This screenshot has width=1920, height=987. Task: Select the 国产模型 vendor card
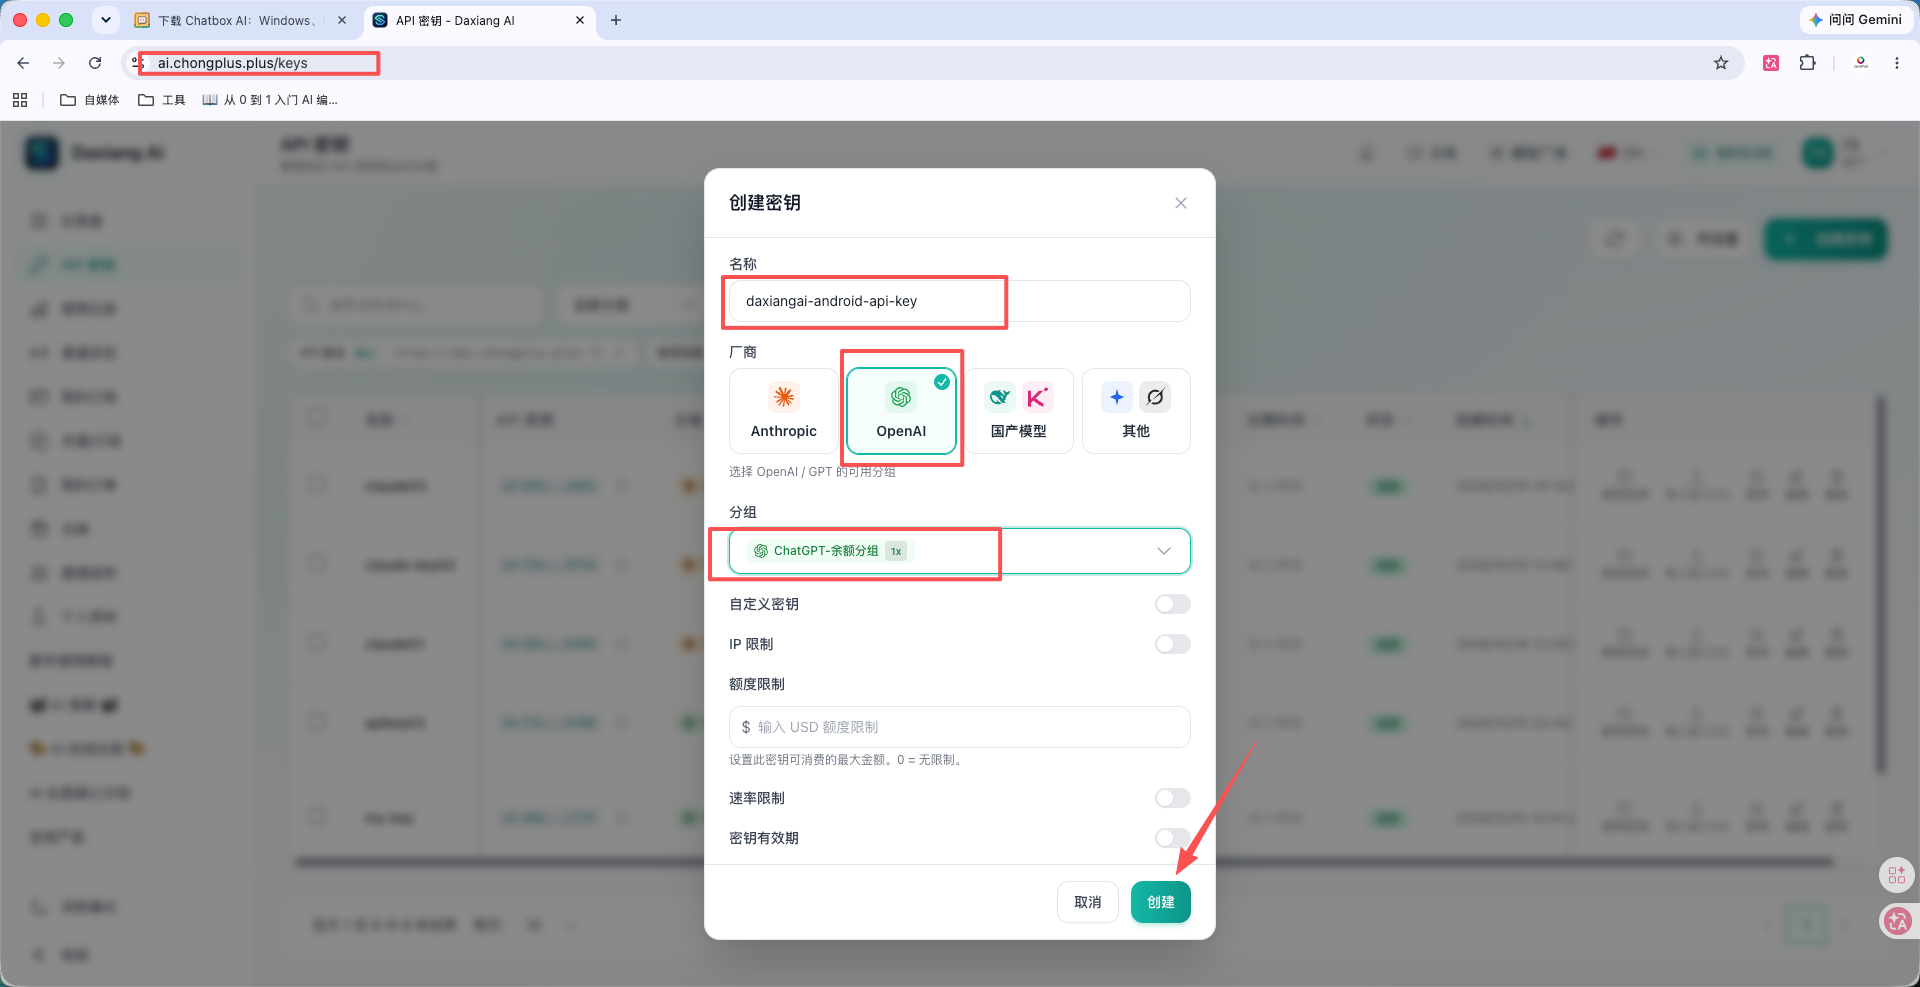1018,411
